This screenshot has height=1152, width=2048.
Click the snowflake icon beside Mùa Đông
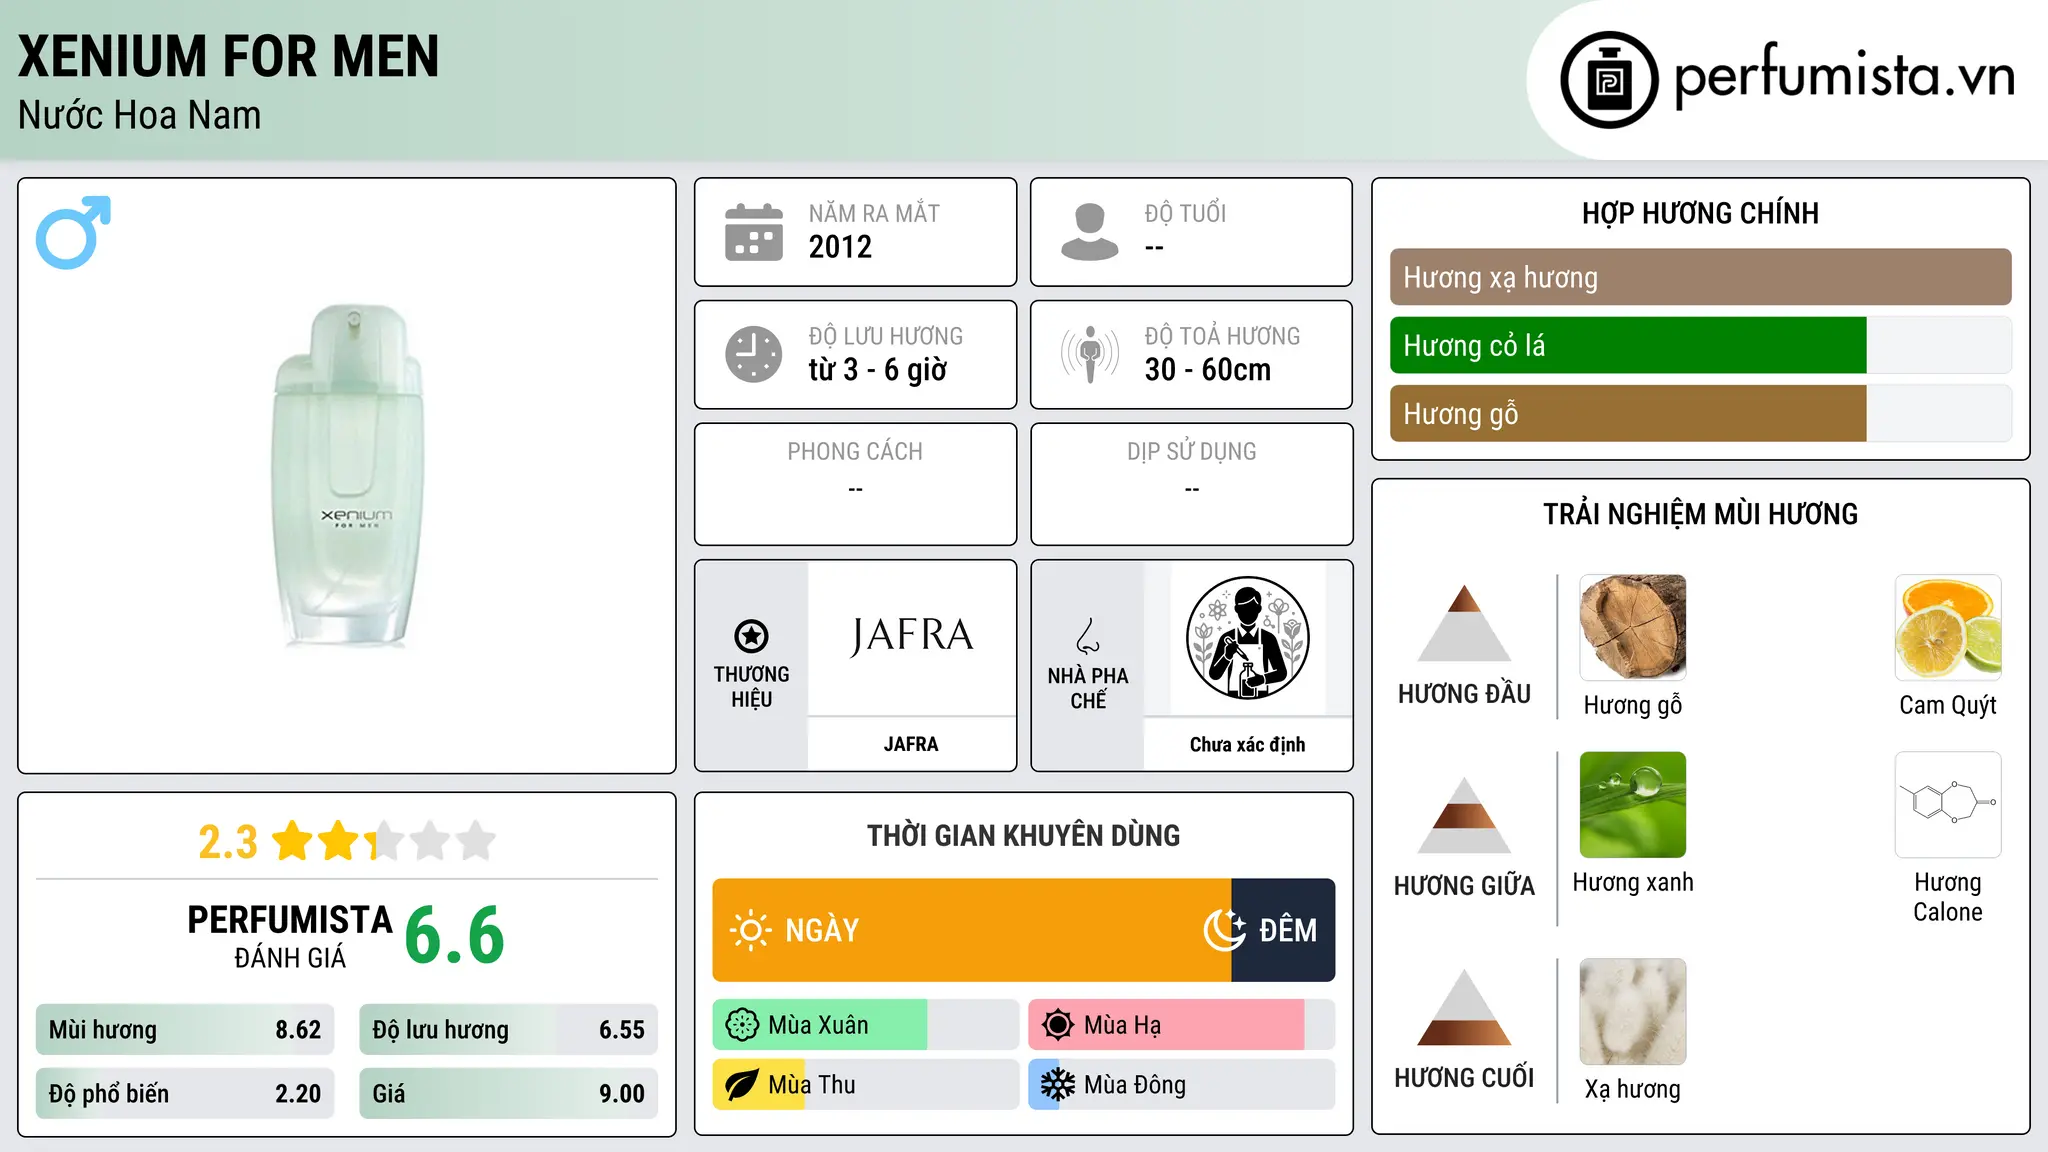[1058, 1085]
